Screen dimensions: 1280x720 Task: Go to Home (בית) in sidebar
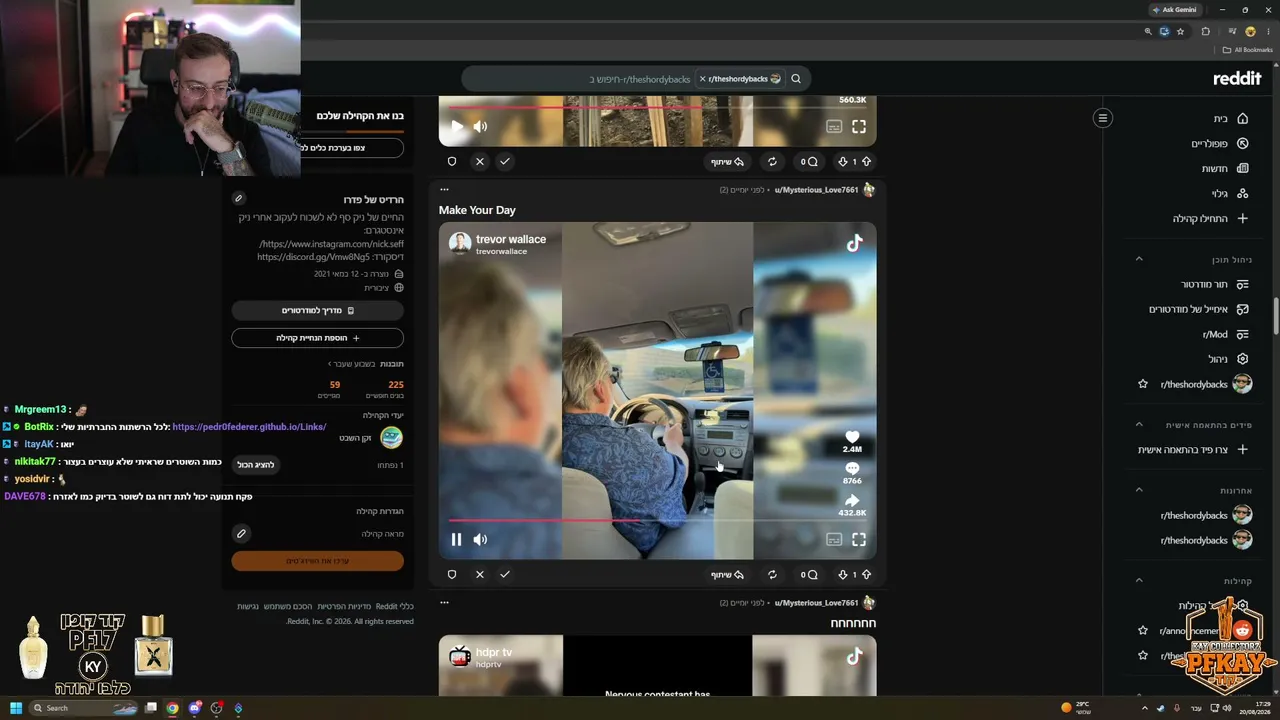point(1230,118)
